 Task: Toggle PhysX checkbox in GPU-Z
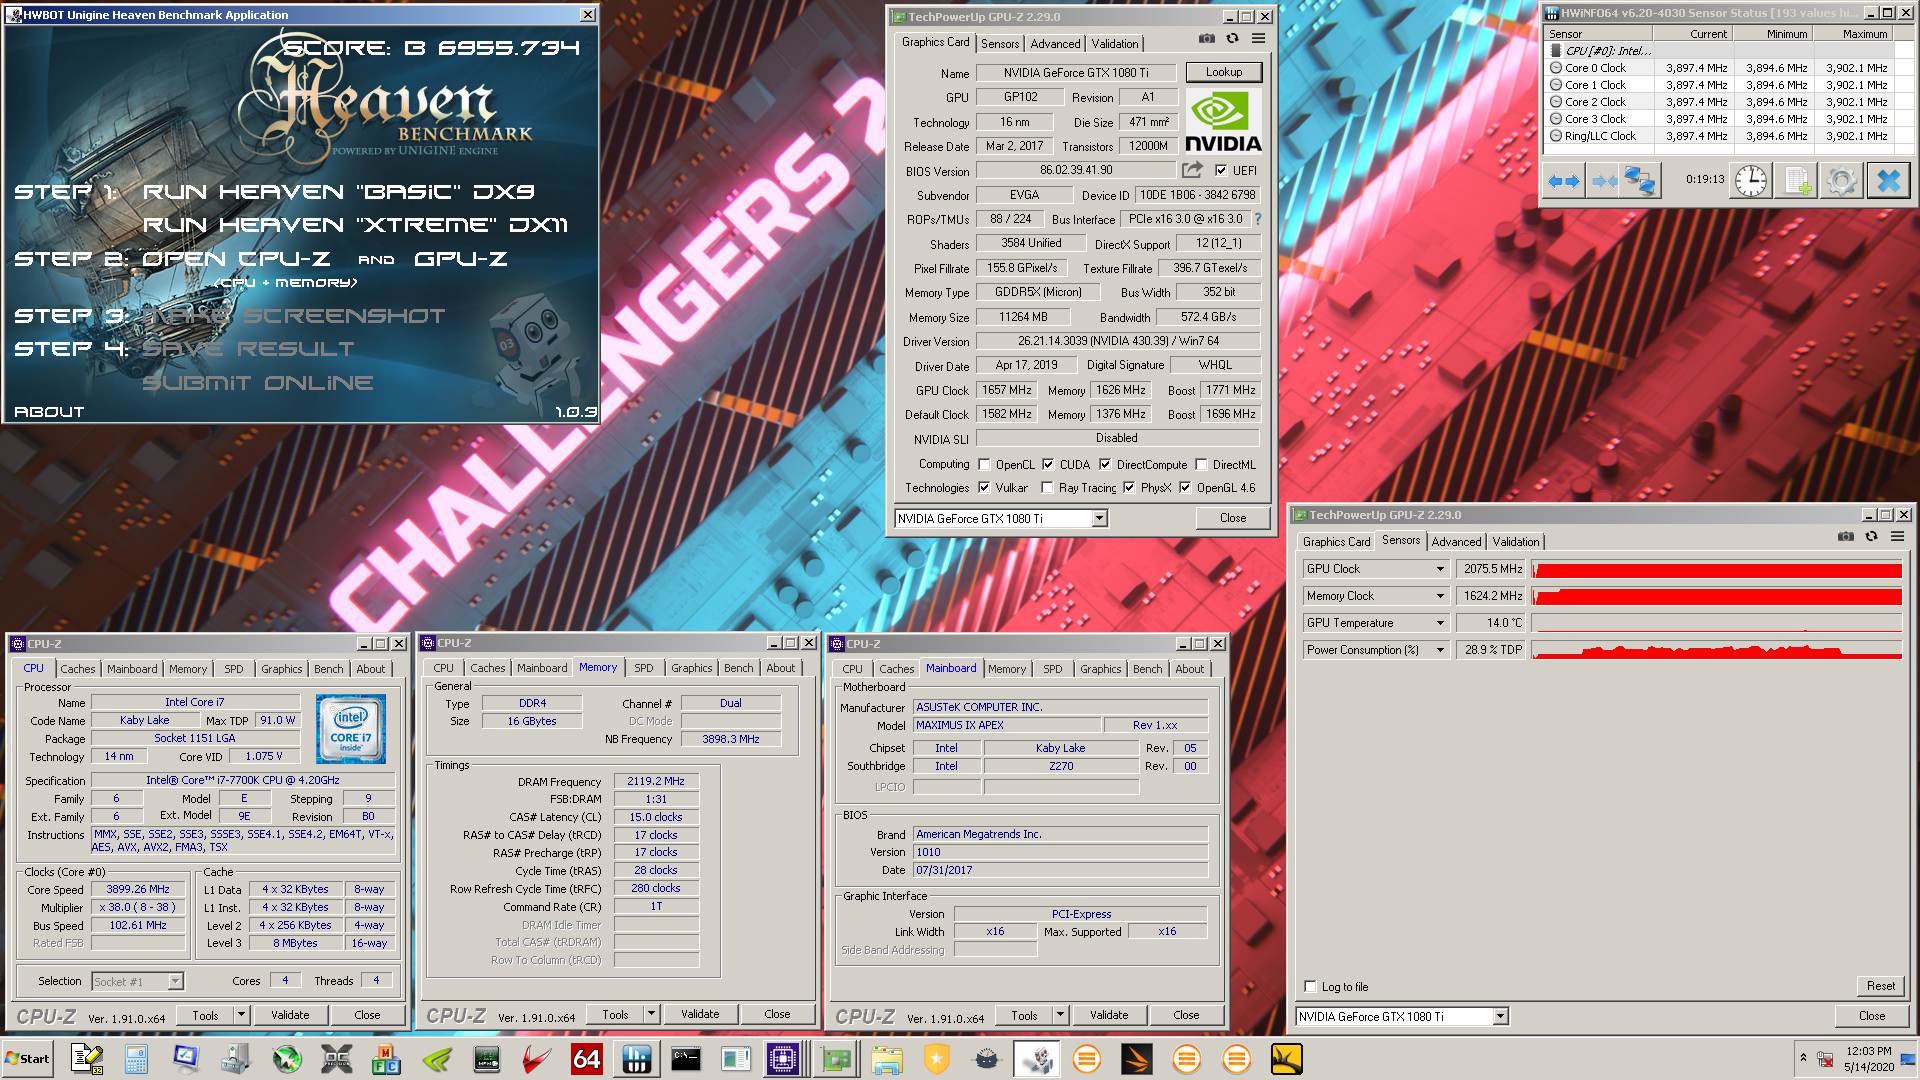[x=1129, y=488]
